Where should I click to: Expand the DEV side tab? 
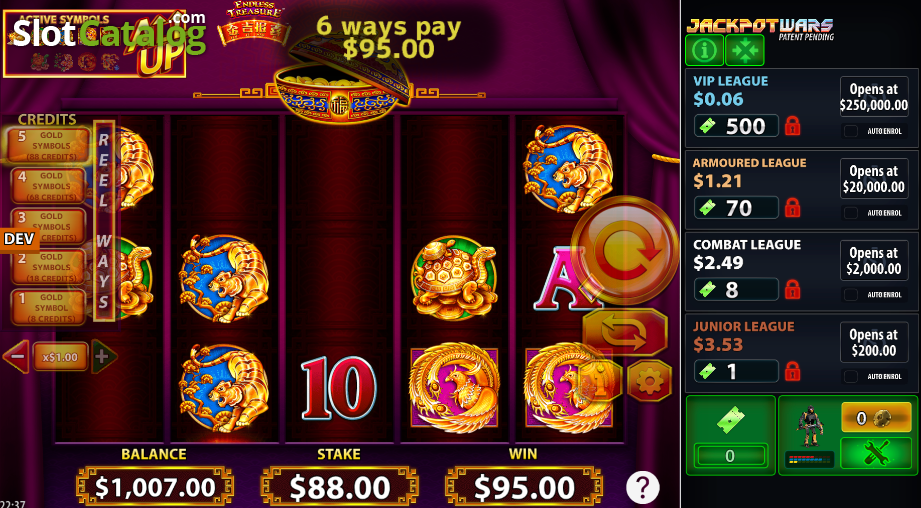click(19, 239)
